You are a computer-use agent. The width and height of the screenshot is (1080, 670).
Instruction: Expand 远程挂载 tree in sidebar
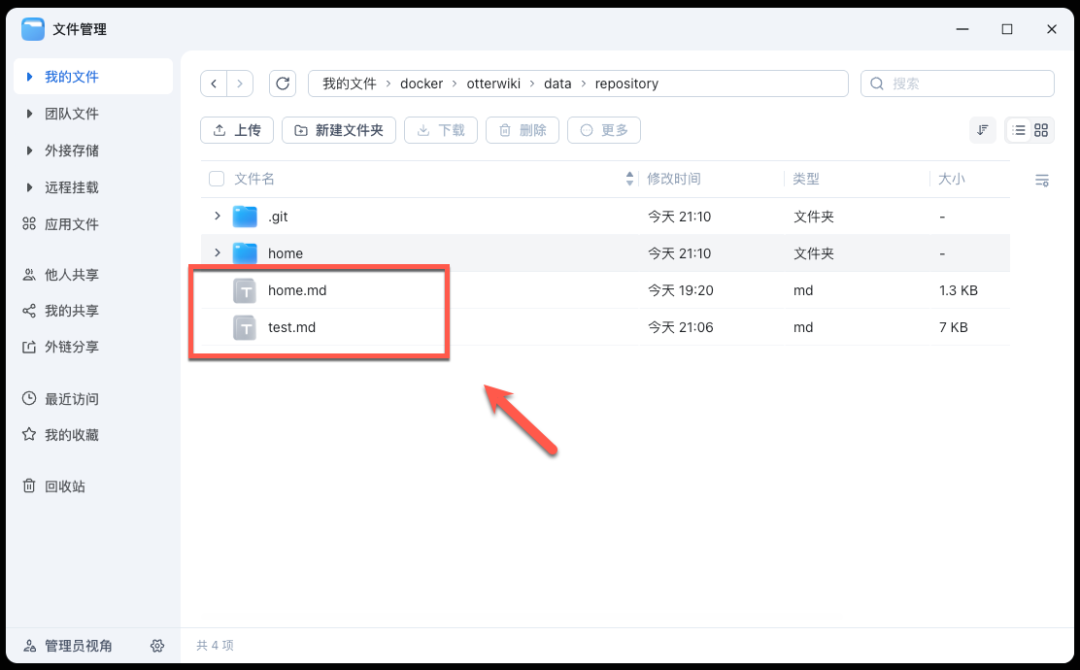[29, 187]
